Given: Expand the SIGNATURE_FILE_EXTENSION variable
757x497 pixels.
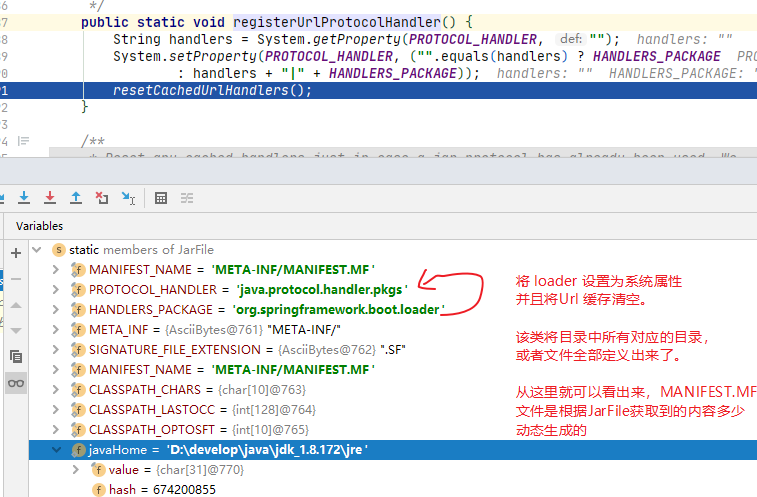Looking at the screenshot, I should [56, 350].
